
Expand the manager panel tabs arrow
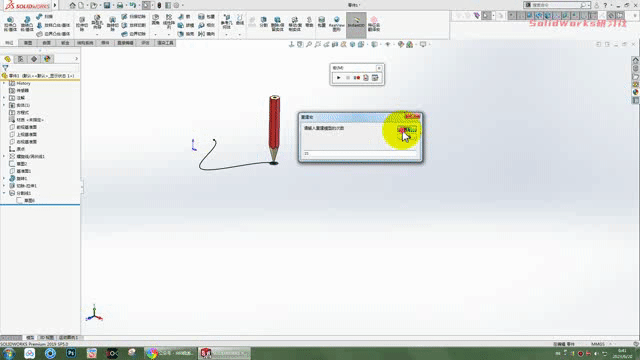76,59
